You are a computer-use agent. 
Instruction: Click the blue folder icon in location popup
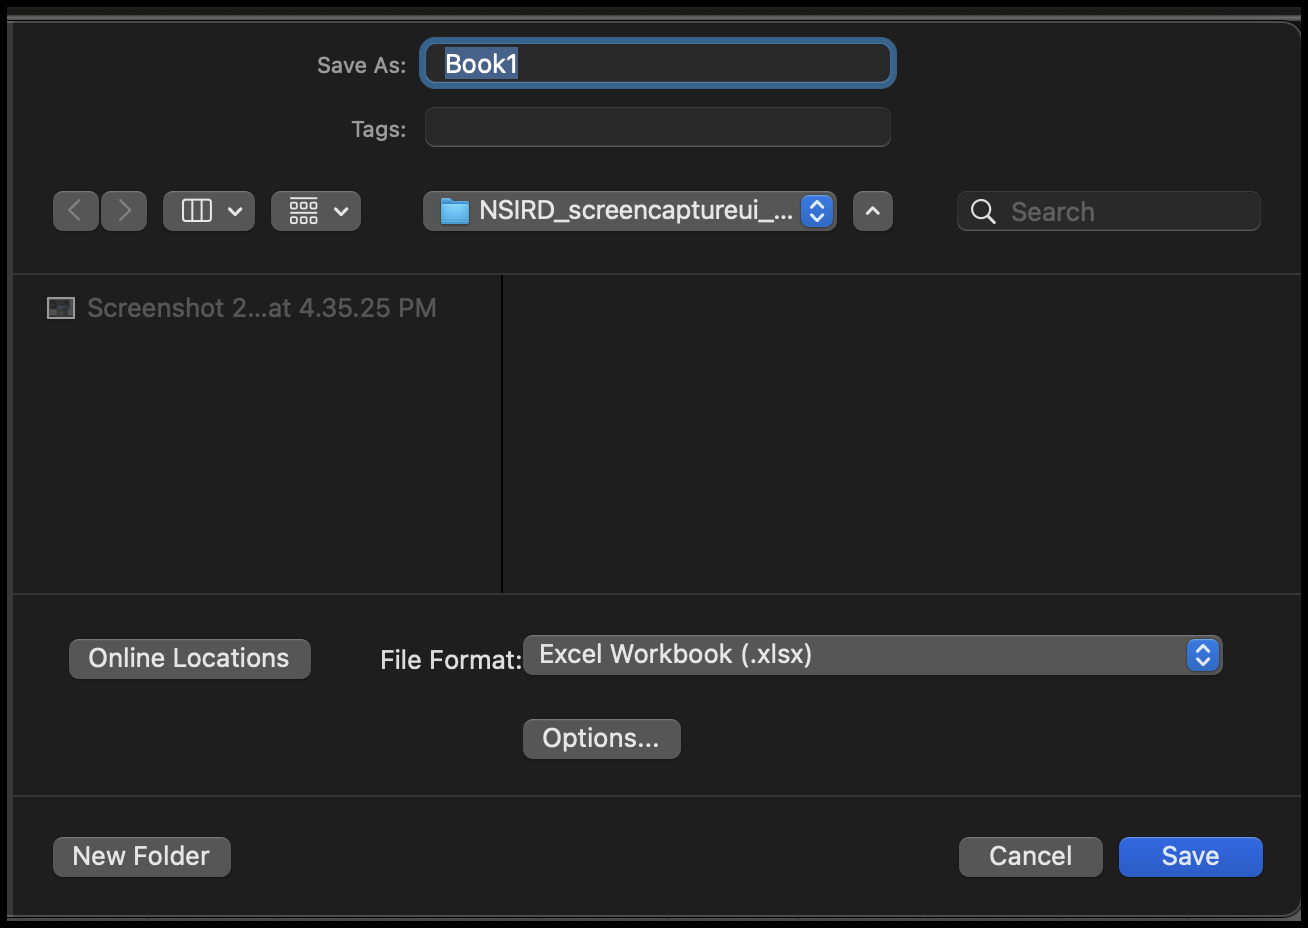455,211
